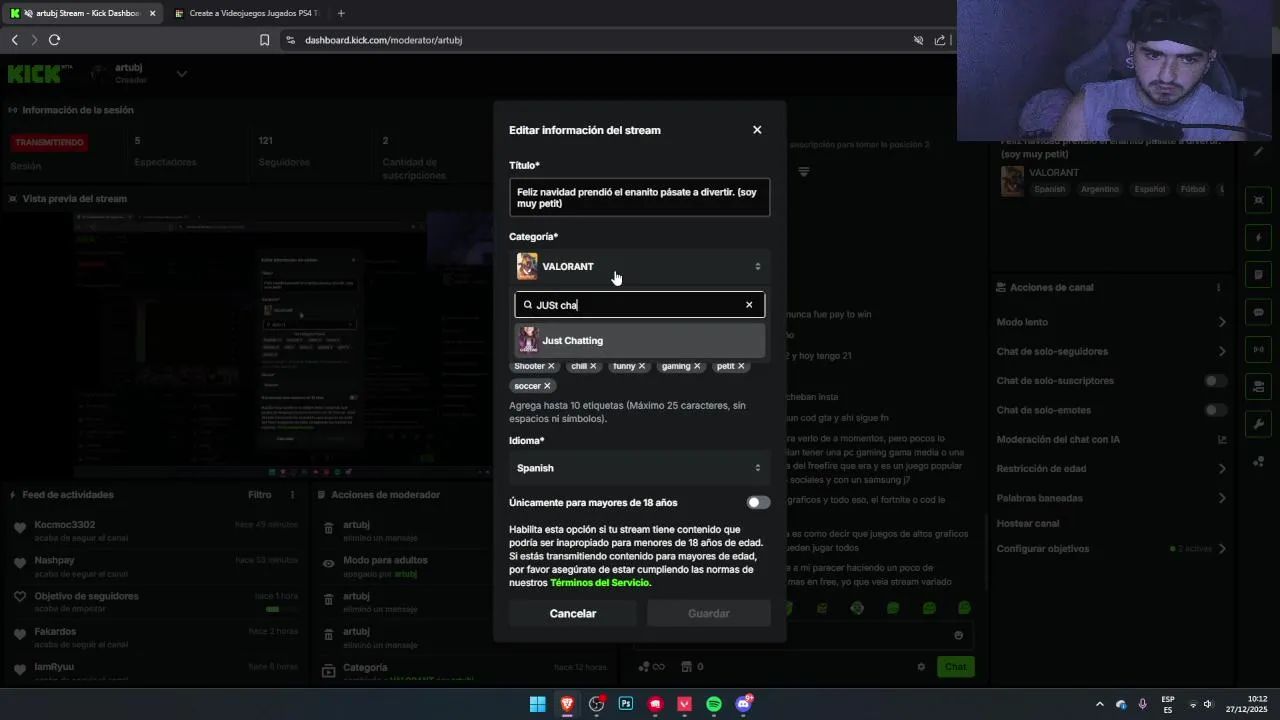The image size is (1280, 720).
Task: Reload the current page
Action: [54, 40]
